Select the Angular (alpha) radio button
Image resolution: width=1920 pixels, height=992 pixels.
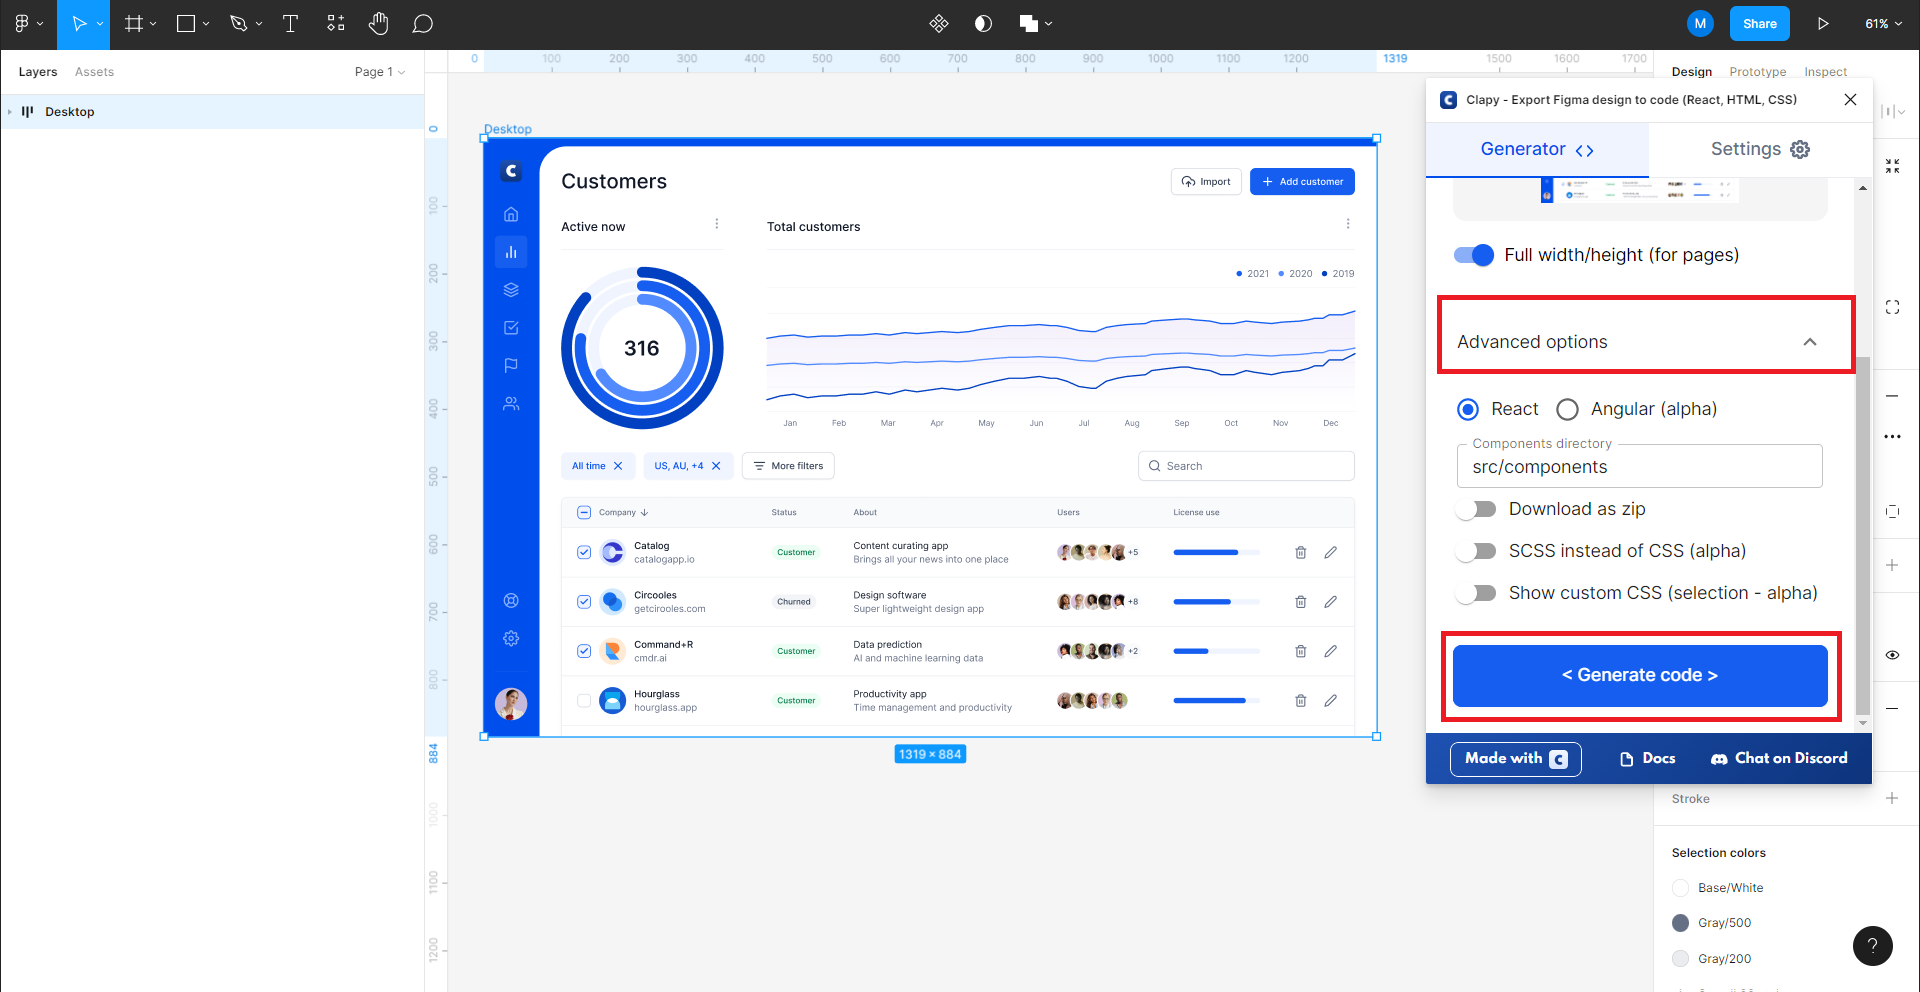click(1567, 409)
